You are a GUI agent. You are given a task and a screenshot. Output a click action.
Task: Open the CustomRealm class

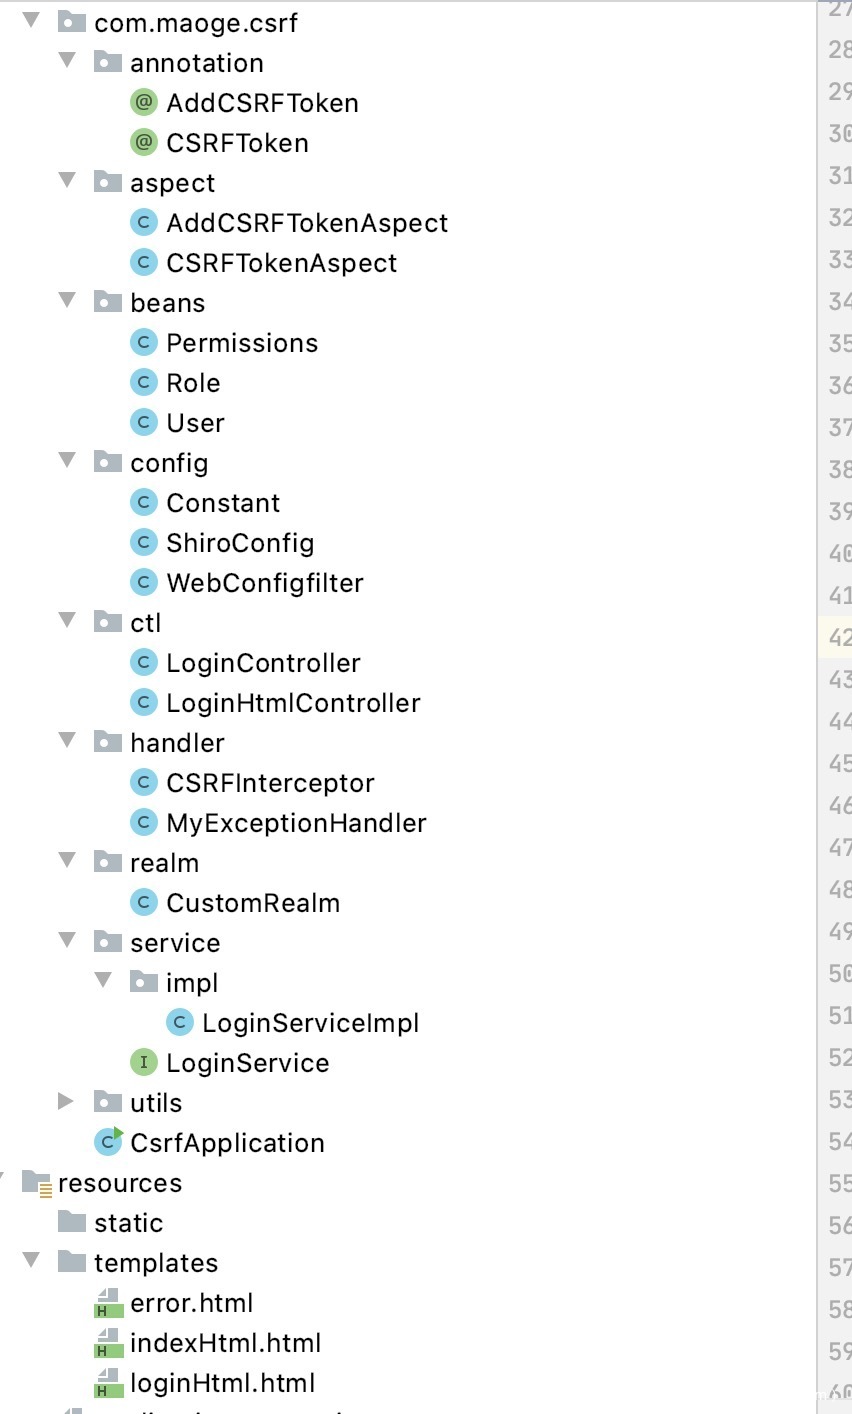(253, 903)
